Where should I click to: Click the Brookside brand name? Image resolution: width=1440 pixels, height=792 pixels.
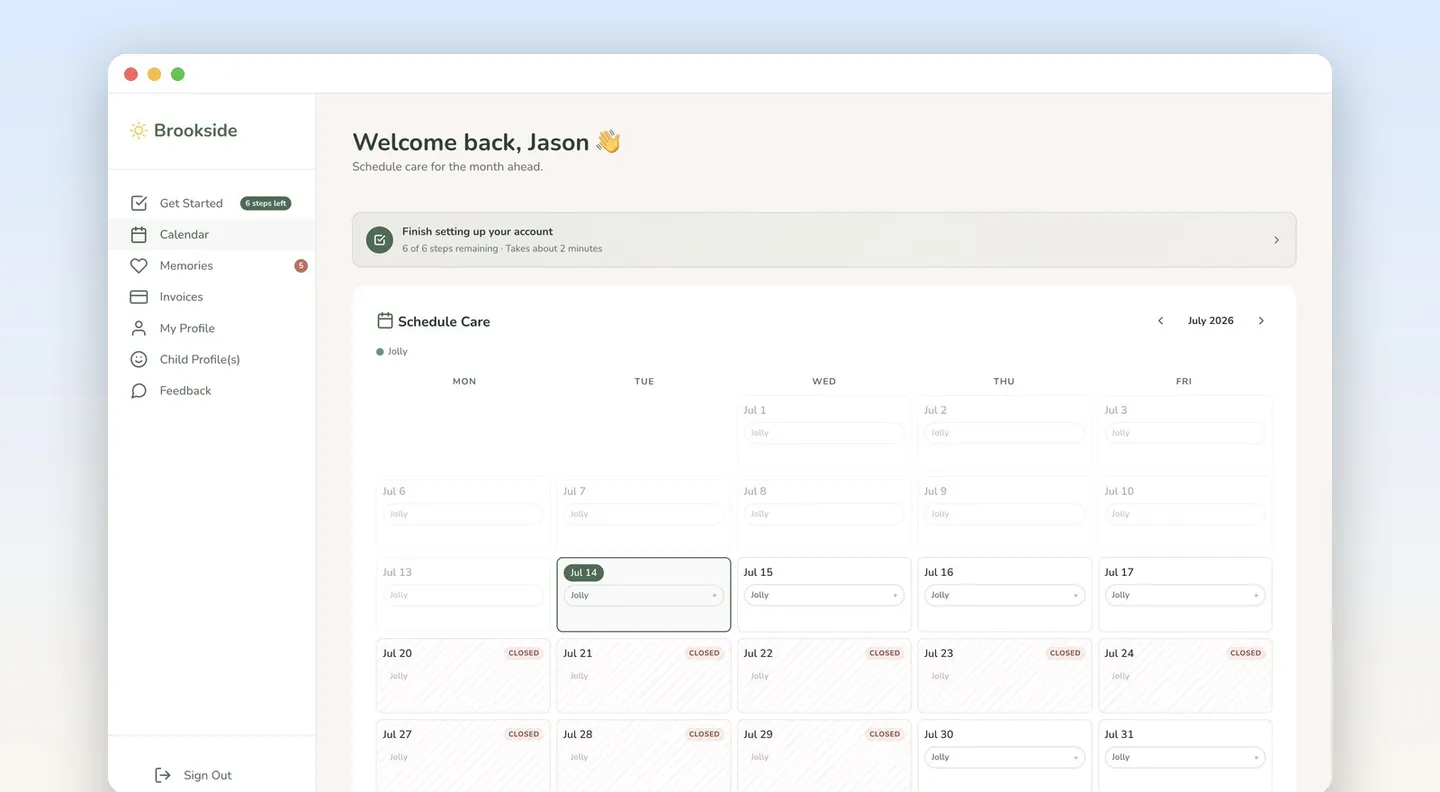coord(196,131)
